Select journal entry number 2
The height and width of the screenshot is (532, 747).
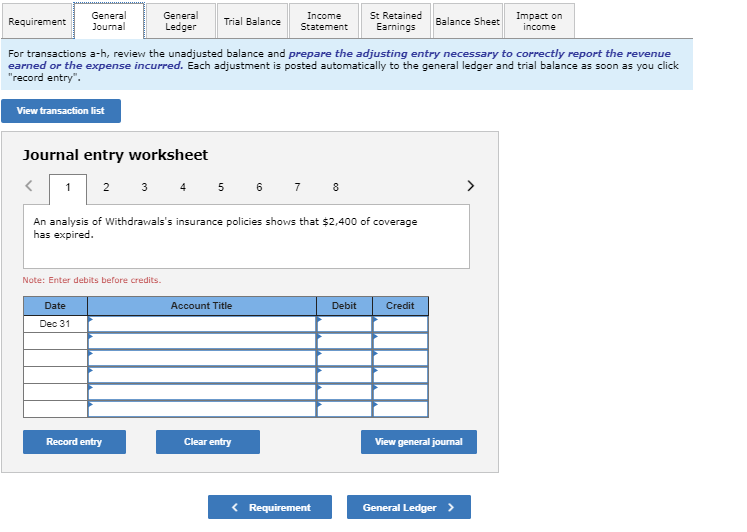(106, 188)
